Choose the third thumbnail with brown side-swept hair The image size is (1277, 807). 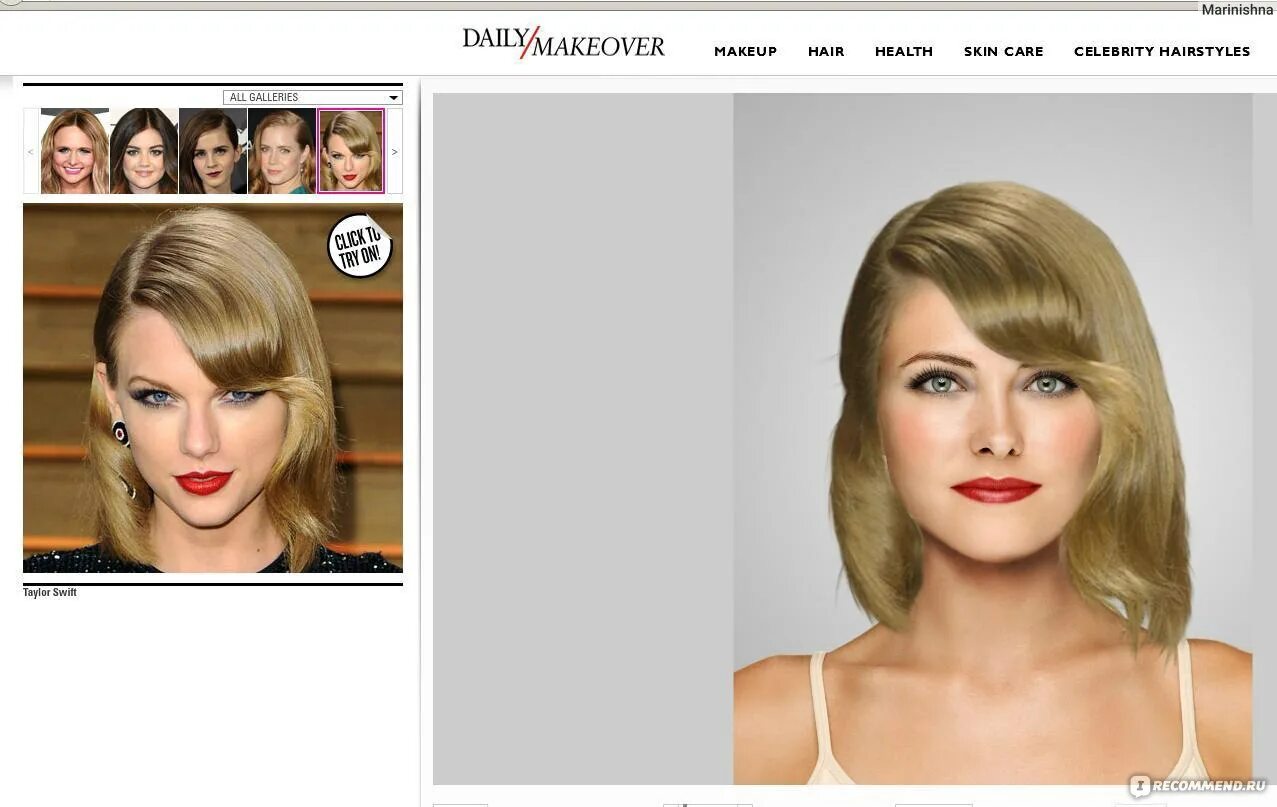[x=212, y=151]
